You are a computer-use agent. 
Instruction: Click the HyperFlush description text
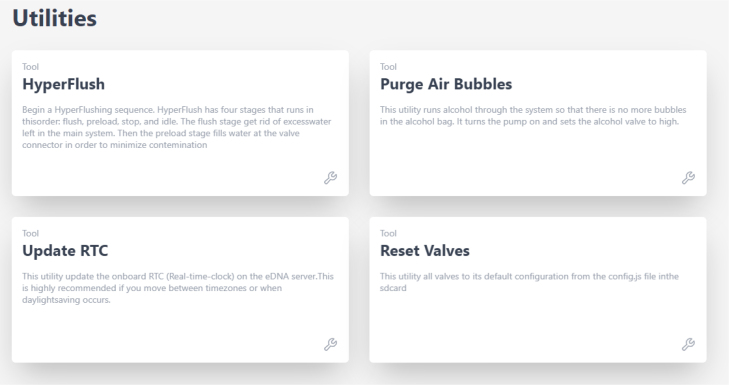point(177,127)
